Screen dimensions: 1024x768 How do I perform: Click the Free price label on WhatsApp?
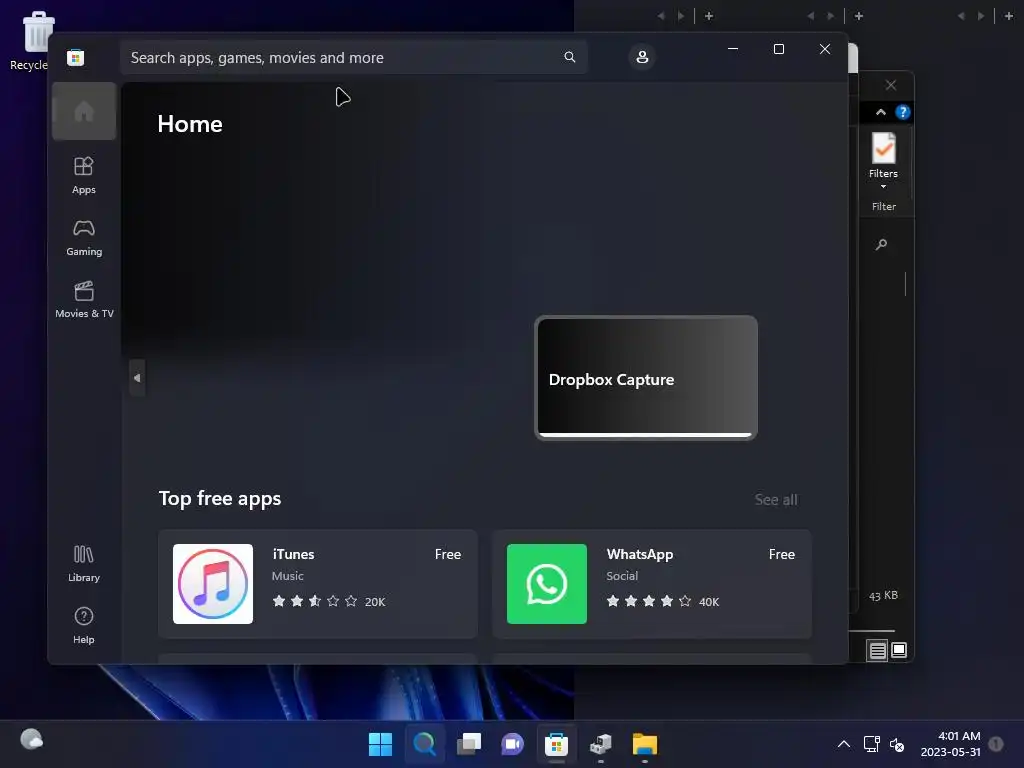(x=782, y=554)
